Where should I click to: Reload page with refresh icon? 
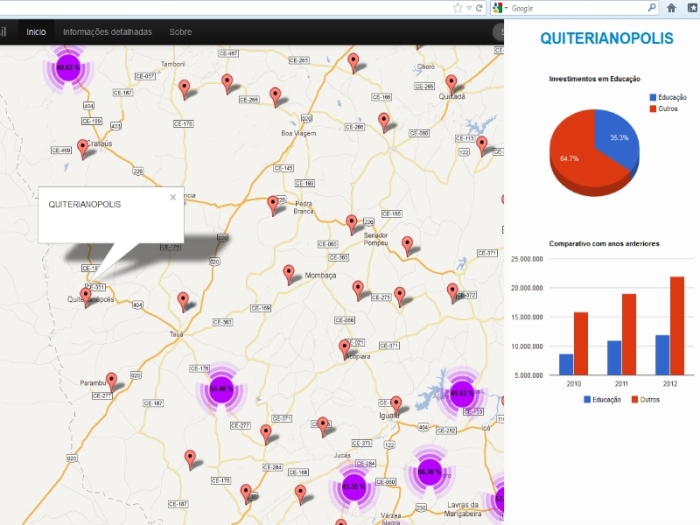point(479,8)
